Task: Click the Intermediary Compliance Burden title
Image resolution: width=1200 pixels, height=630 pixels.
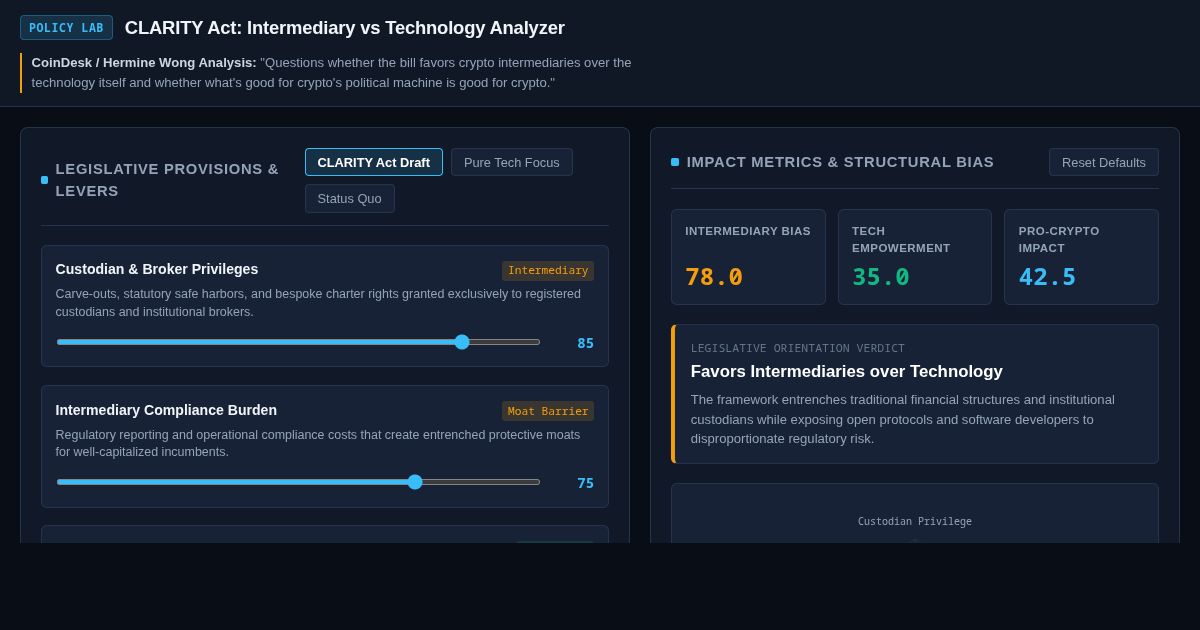Action: click(166, 410)
